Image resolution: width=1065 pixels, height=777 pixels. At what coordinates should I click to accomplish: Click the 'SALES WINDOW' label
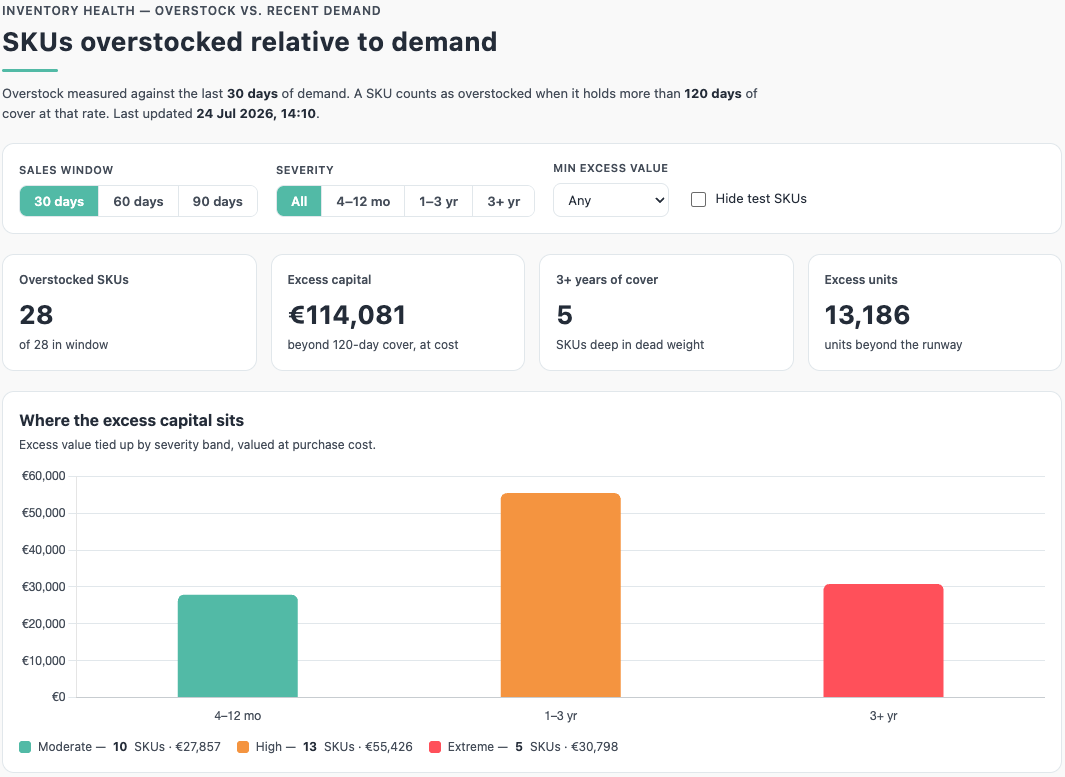(66, 170)
